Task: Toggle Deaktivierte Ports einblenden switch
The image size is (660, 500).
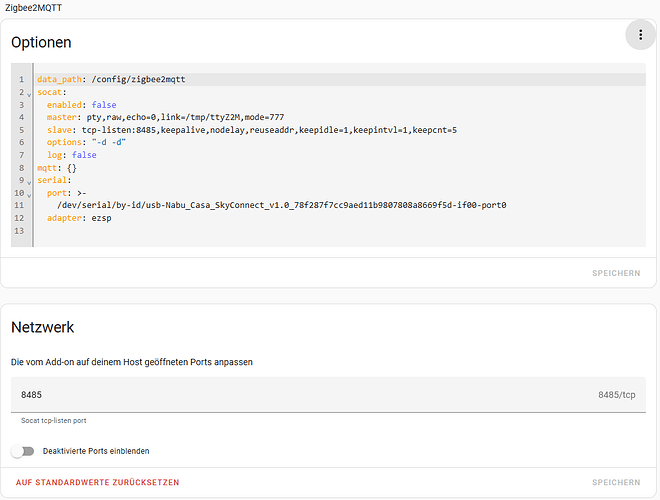Action: (22, 451)
